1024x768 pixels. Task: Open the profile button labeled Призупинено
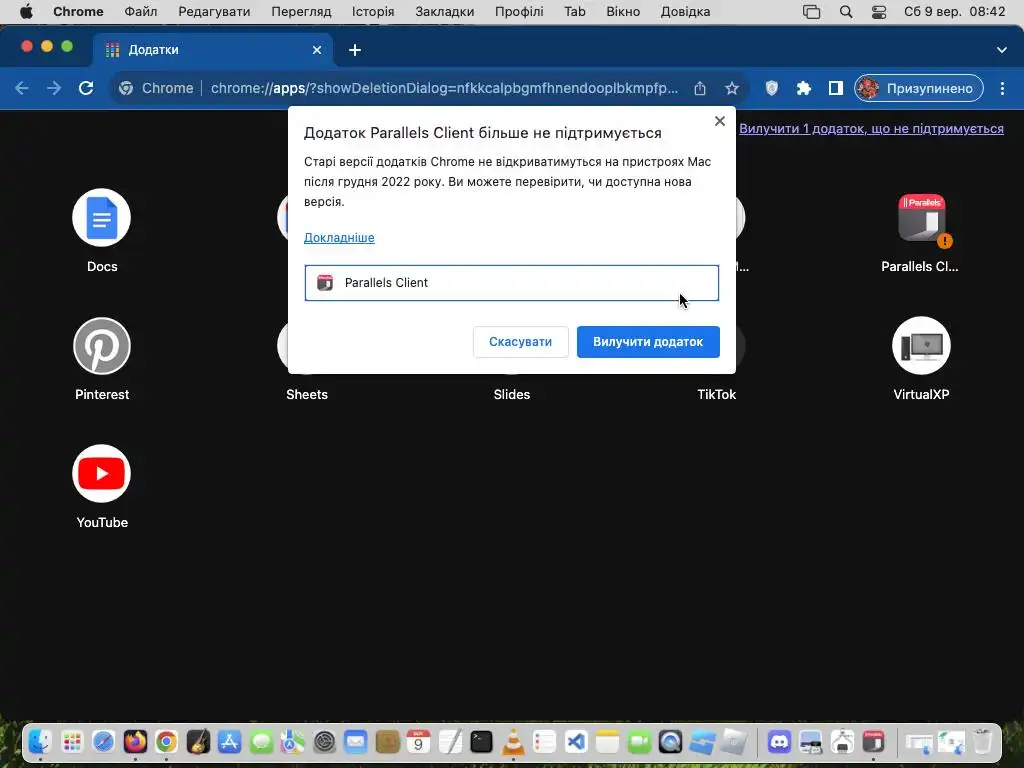tap(918, 88)
